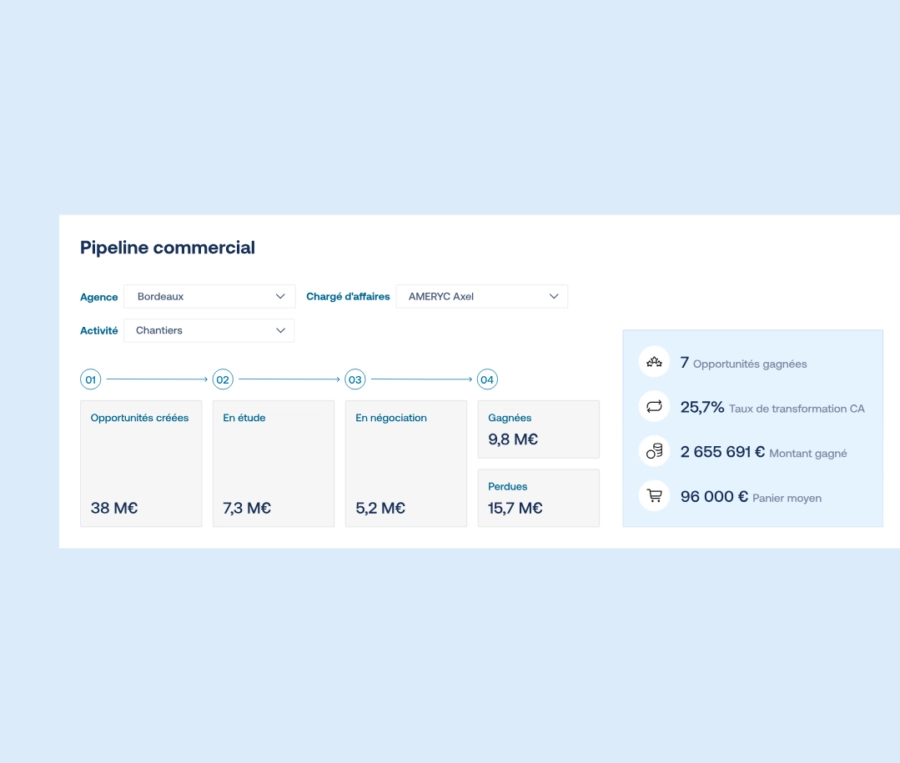The image size is (900, 763).
Task: Open the Chargé d'affaires dropdown showing AMERYC Axel
Action: click(x=482, y=296)
